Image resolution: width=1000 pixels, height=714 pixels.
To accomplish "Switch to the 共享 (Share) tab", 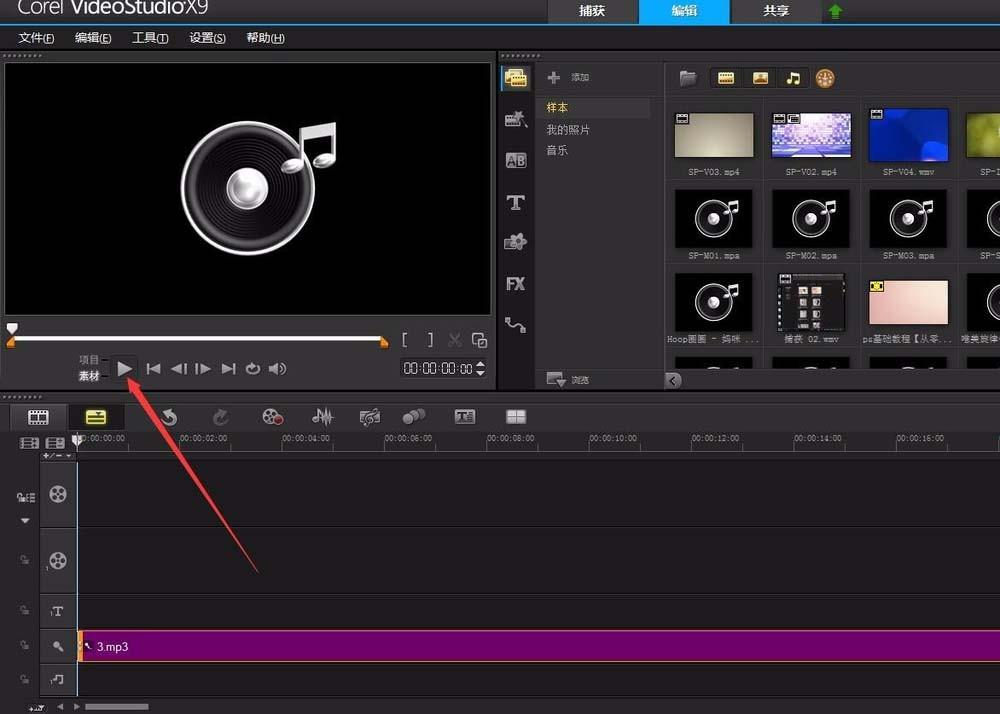I will (775, 11).
